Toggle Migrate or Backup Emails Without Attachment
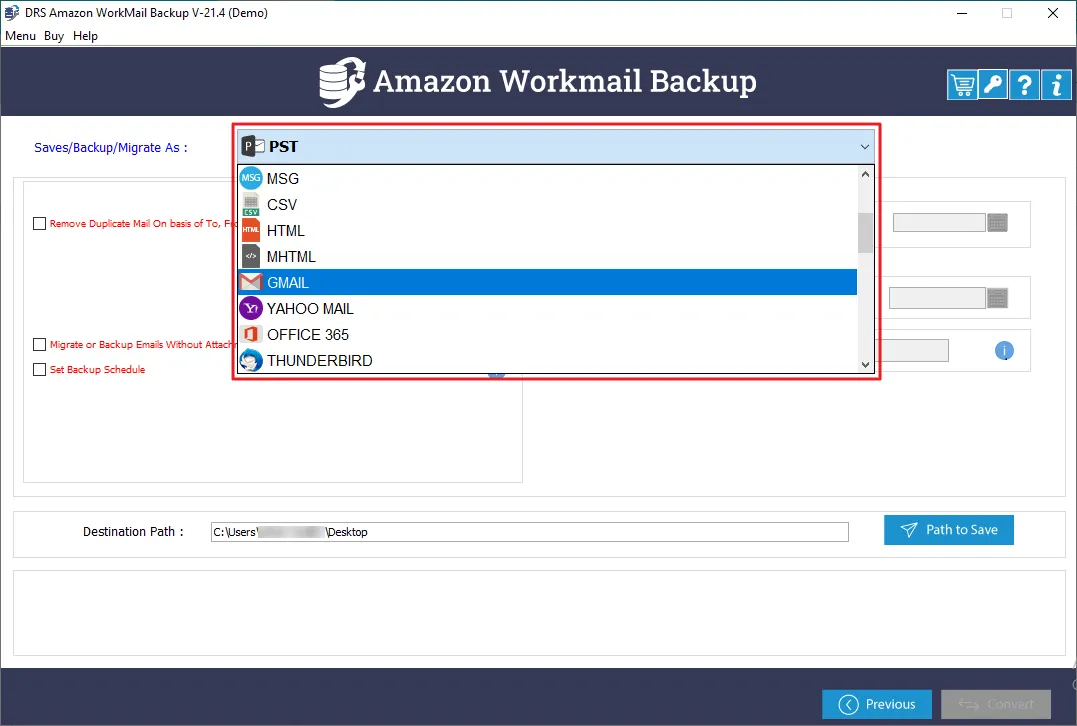The width and height of the screenshot is (1077, 726). pyautogui.click(x=39, y=344)
